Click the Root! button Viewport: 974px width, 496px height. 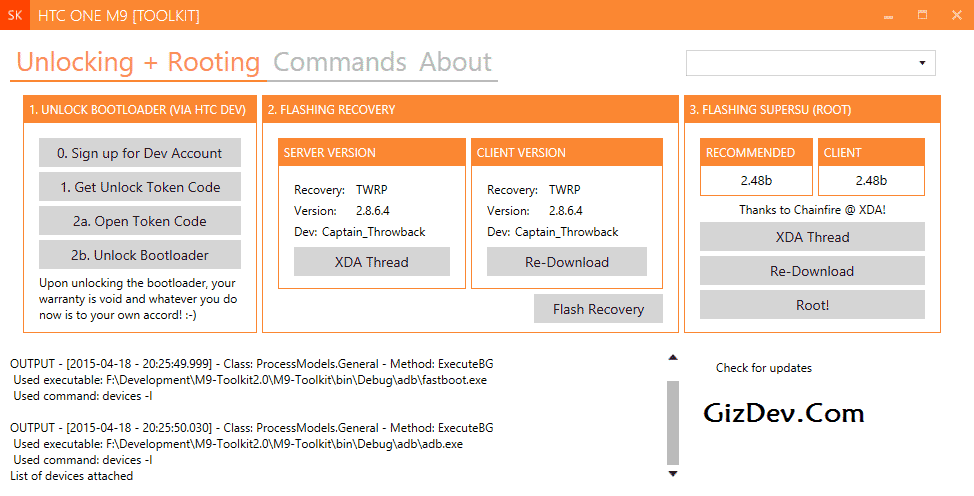pyautogui.click(x=812, y=305)
